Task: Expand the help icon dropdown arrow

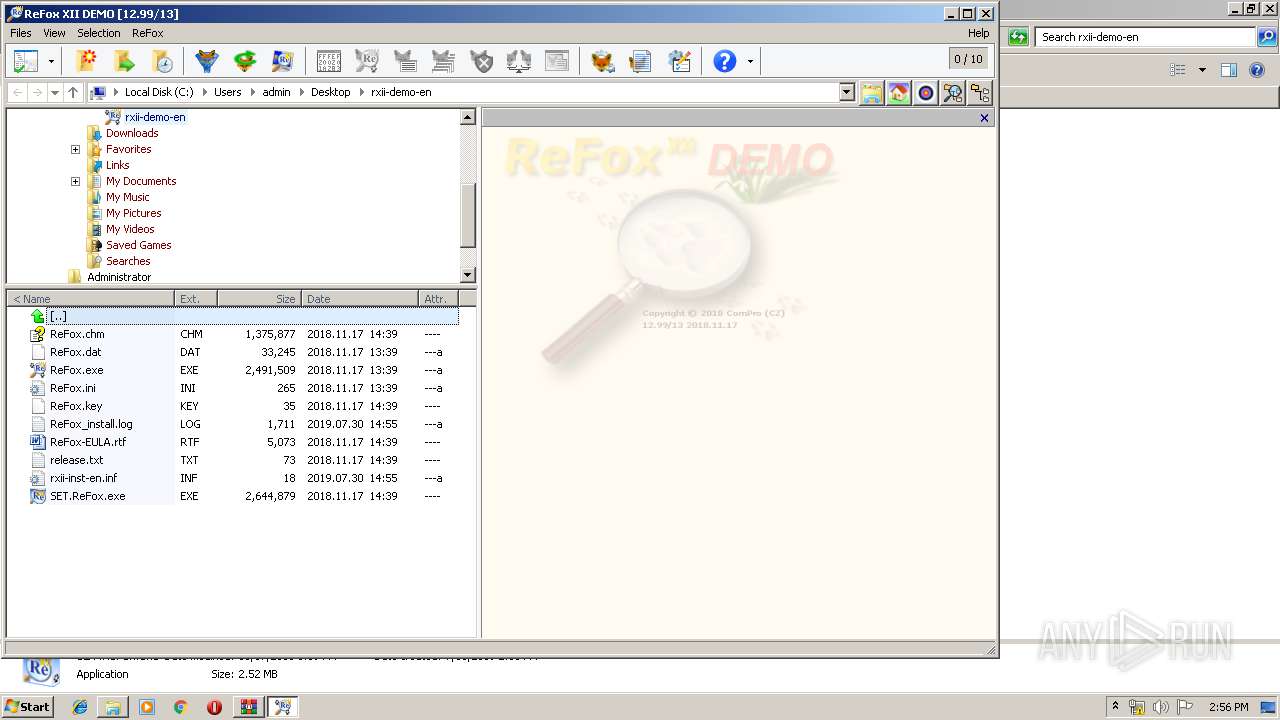Action: tap(750, 62)
